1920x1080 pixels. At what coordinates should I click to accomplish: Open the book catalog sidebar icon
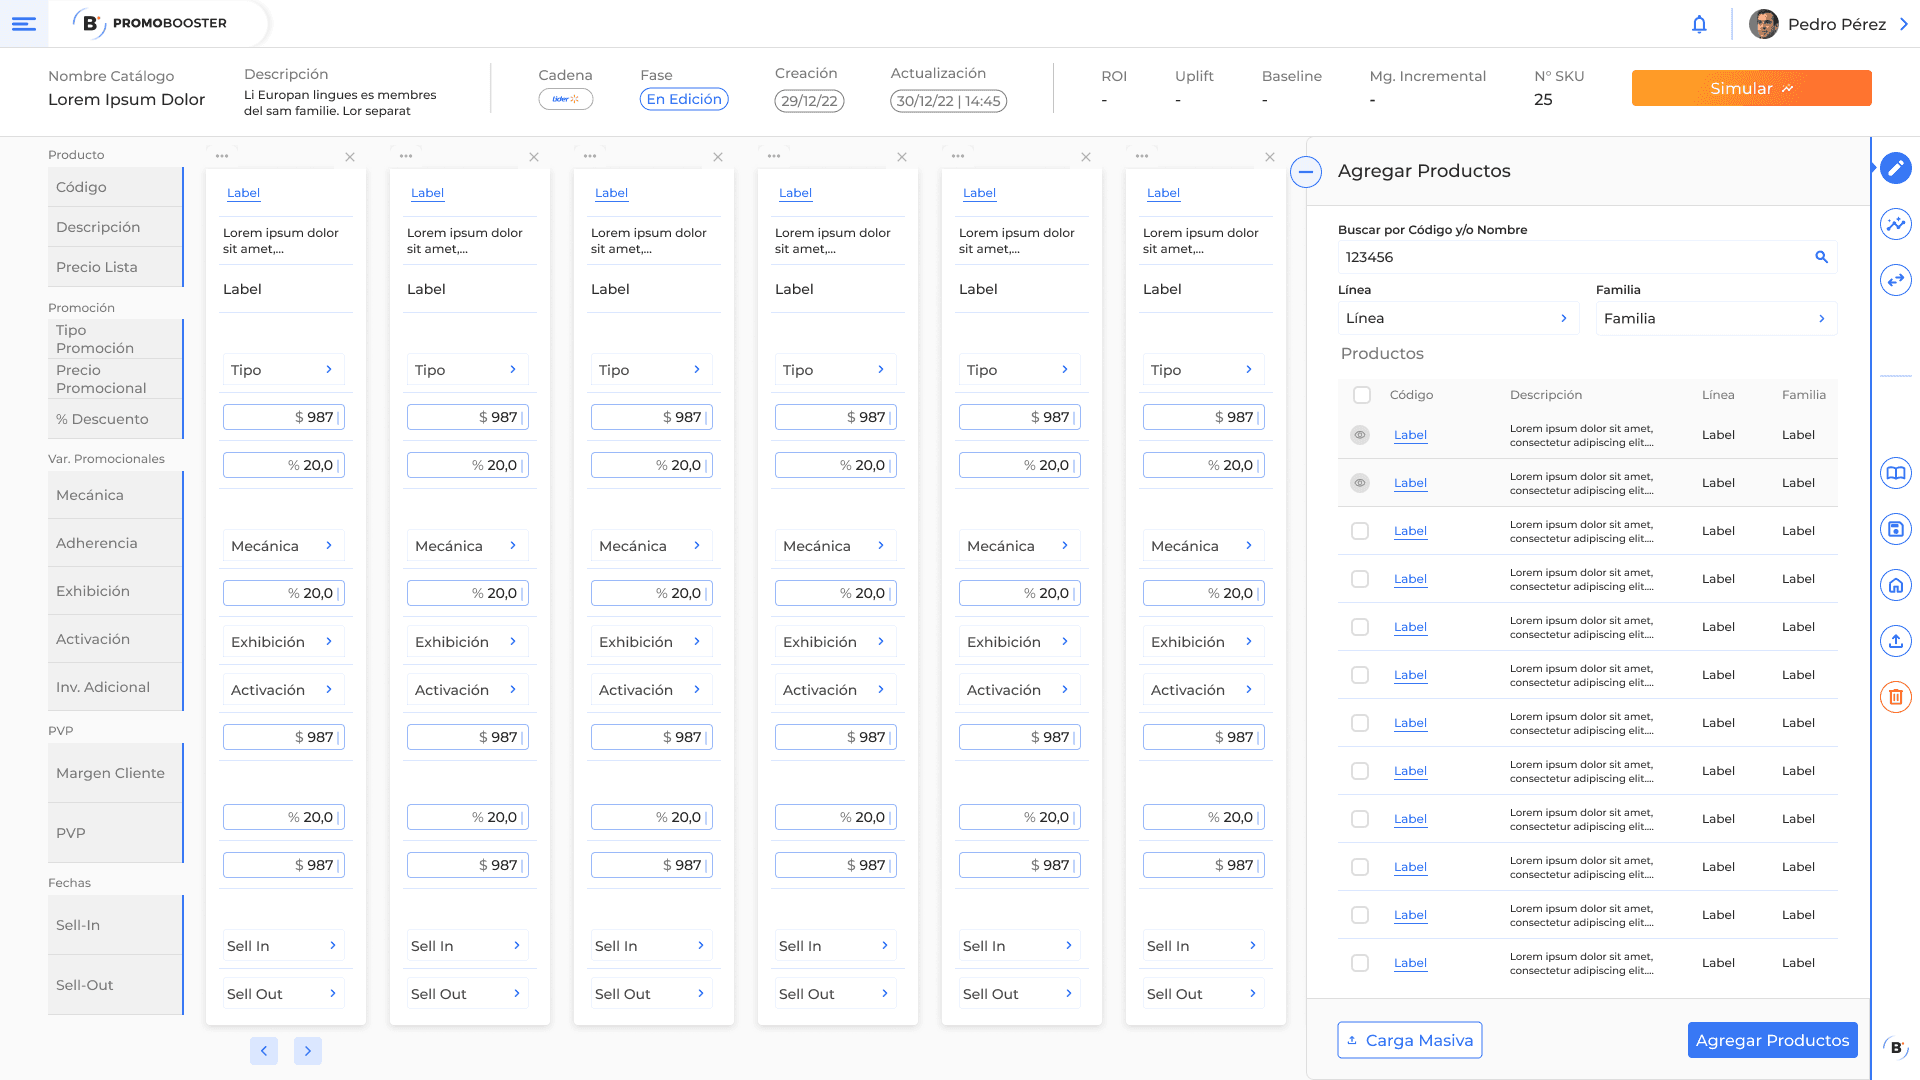1895,473
